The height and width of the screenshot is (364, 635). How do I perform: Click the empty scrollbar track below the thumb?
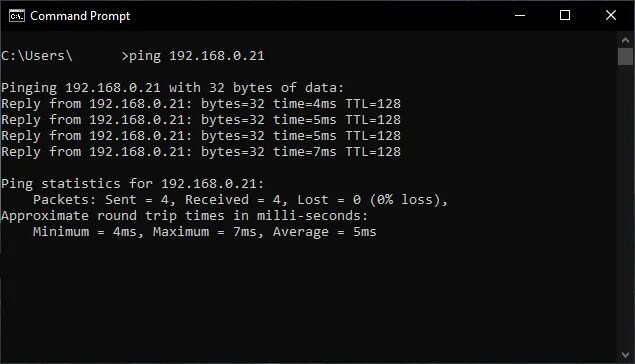pos(625,206)
